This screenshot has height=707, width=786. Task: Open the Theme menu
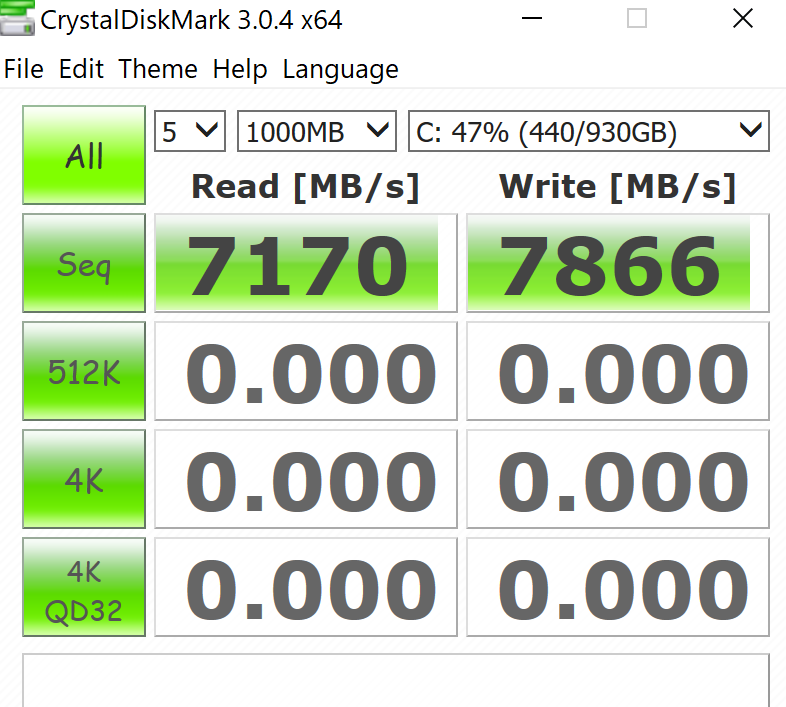[158, 69]
